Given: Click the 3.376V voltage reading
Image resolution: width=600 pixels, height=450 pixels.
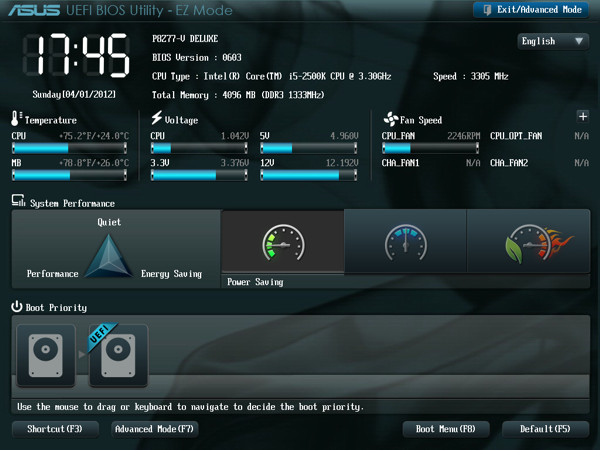Looking at the screenshot, I should click(235, 163).
